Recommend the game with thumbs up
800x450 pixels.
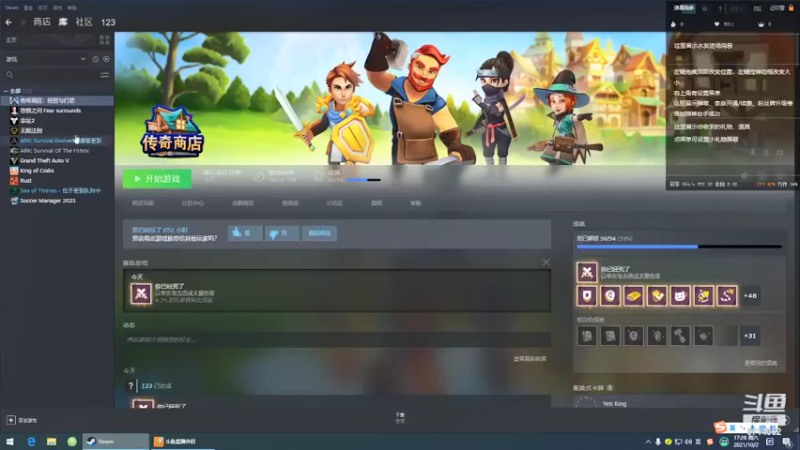[x=245, y=233]
